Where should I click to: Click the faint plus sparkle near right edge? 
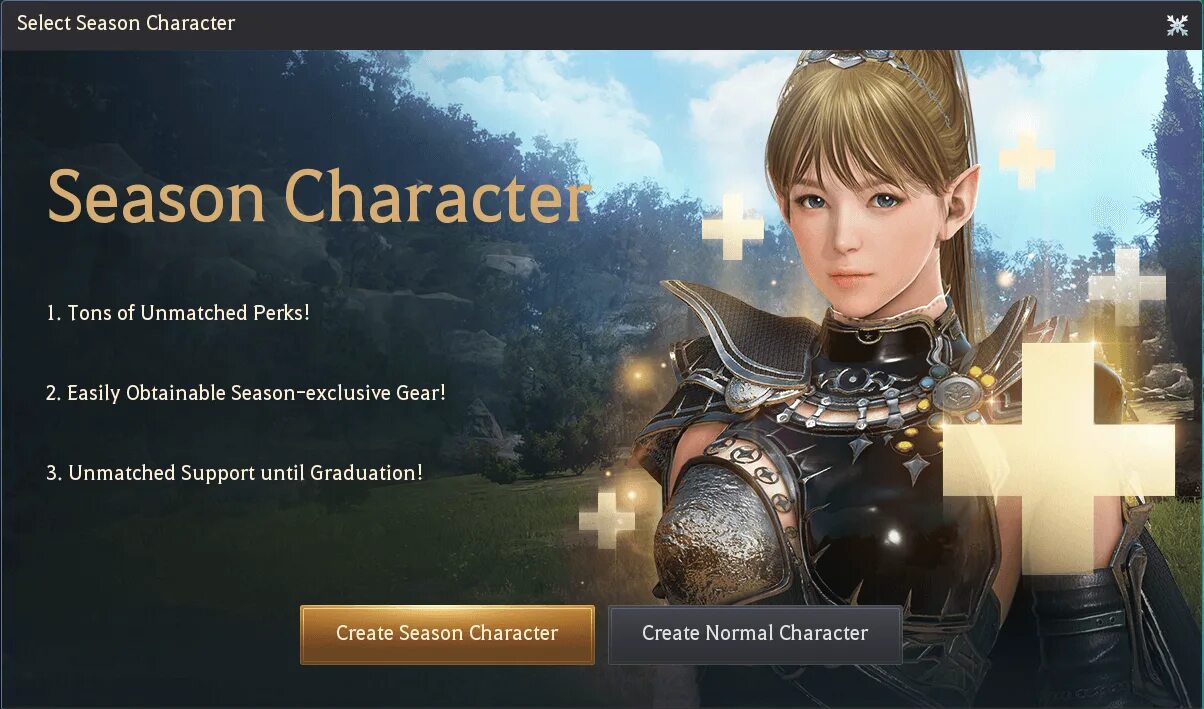1127,287
